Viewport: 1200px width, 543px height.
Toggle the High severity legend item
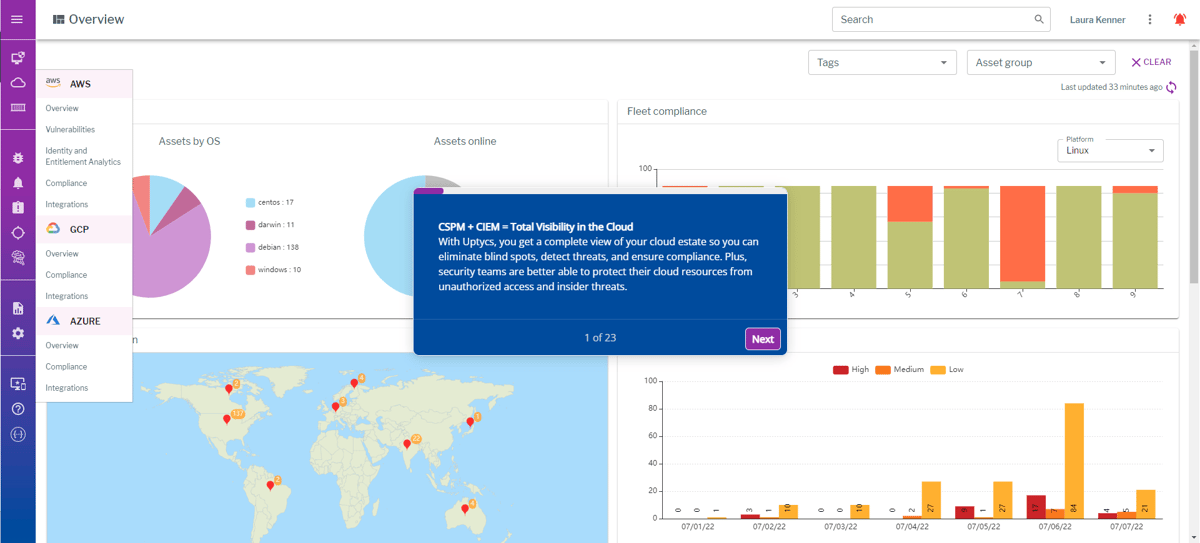(x=851, y=369)
